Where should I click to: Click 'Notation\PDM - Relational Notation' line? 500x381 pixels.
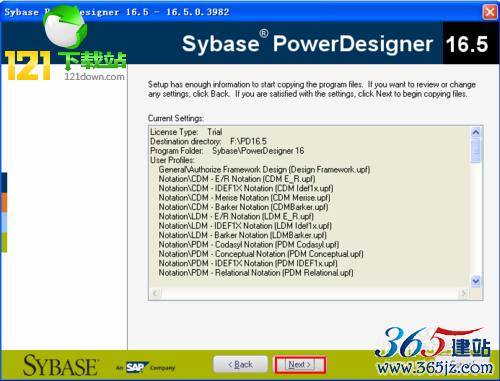point(256,273)
